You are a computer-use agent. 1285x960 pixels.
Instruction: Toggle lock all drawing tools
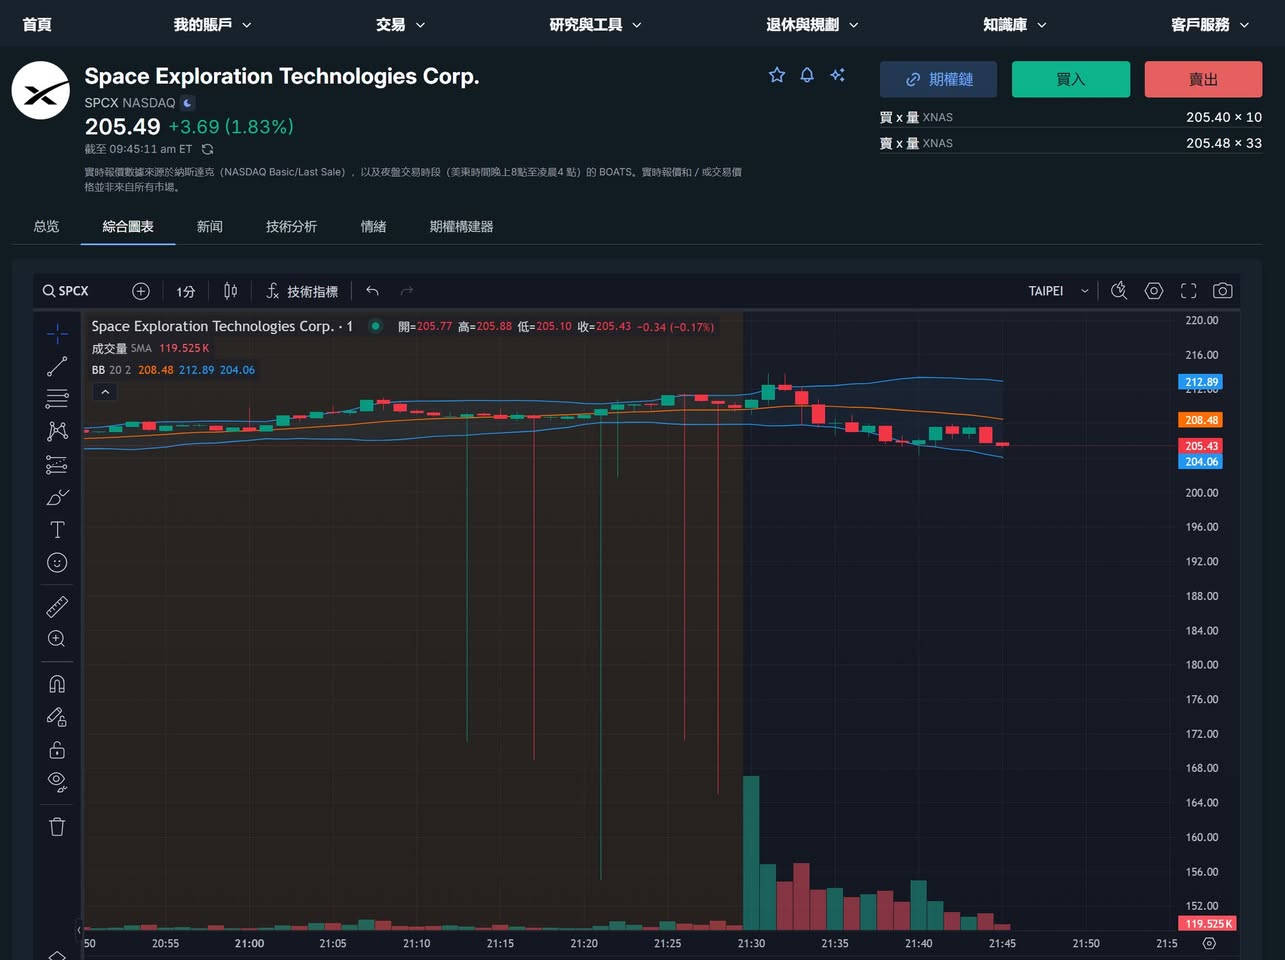57,750
